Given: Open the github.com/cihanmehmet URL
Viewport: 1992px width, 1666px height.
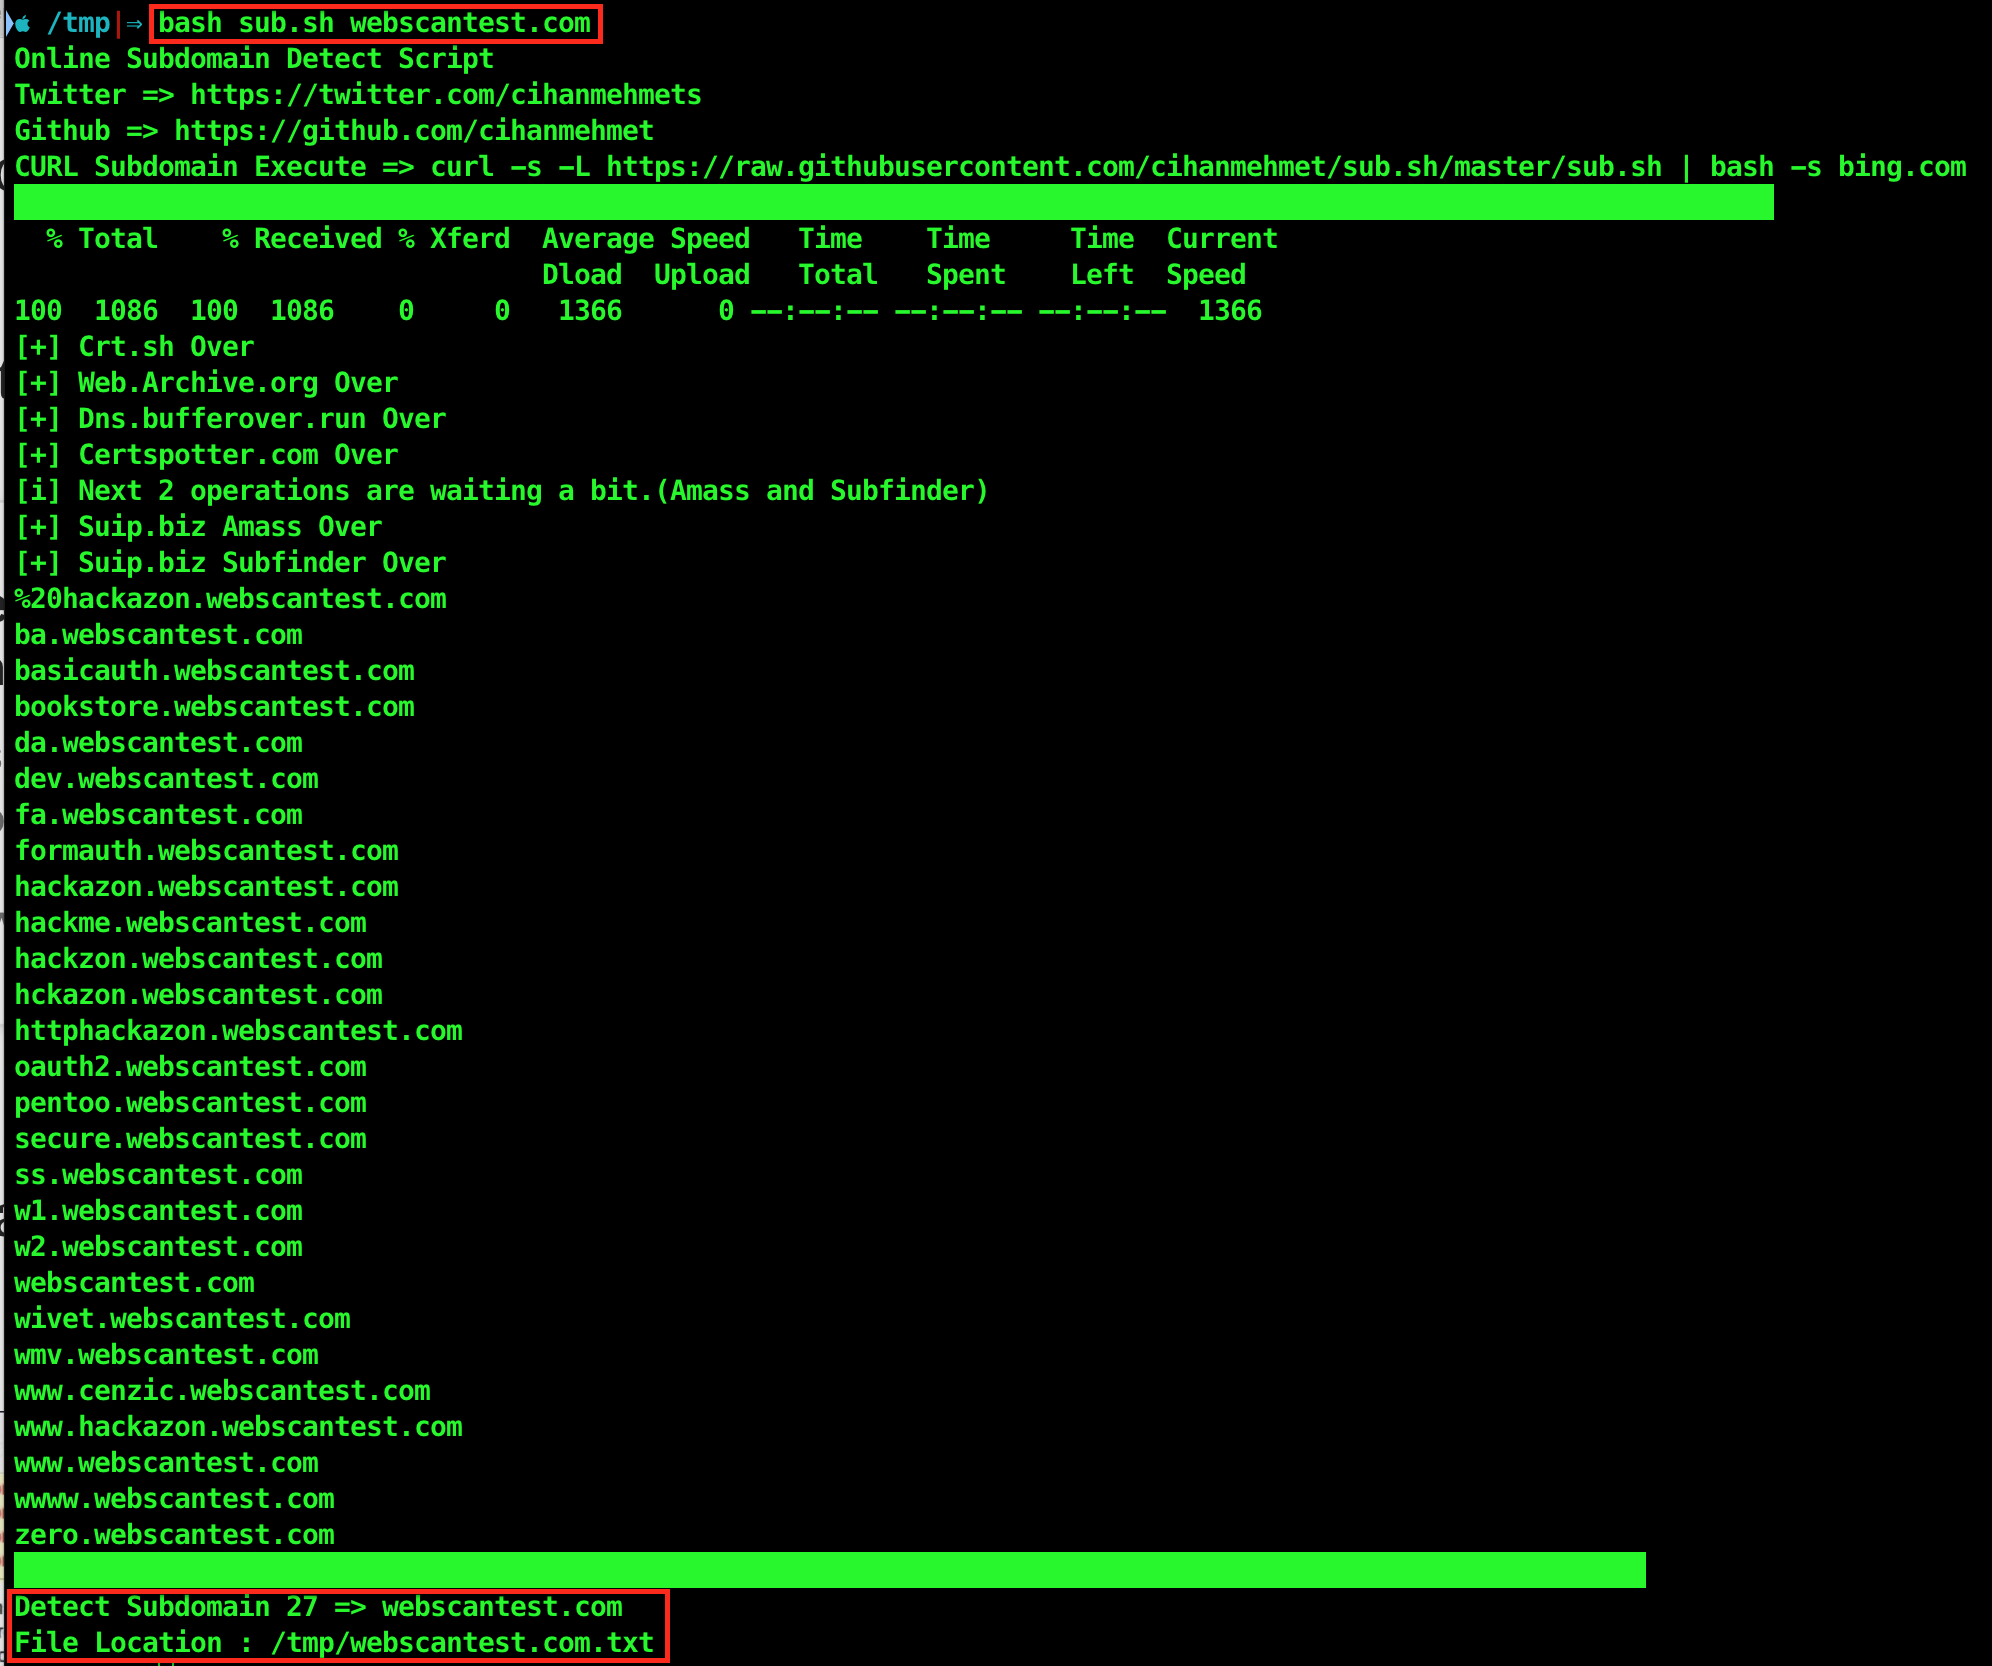Looking at the screenshot, I should pyautogui.click(x=413, y=131).
